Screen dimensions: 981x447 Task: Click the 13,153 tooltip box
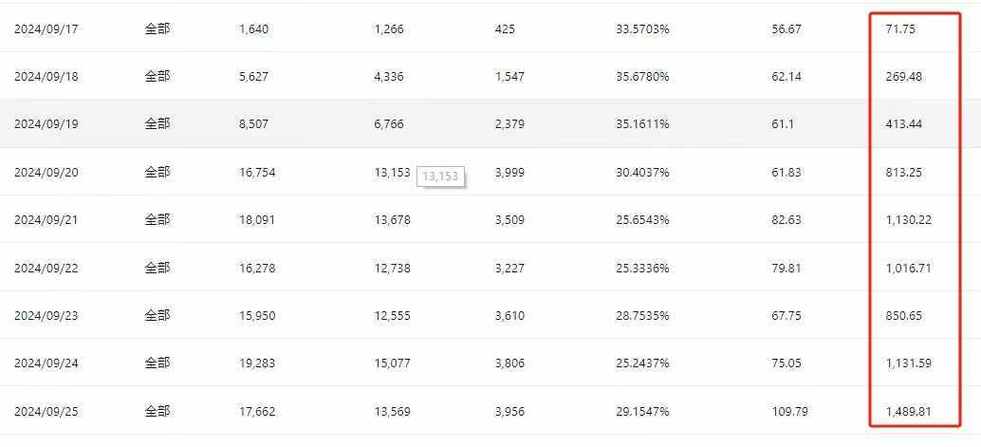[440, 177]
